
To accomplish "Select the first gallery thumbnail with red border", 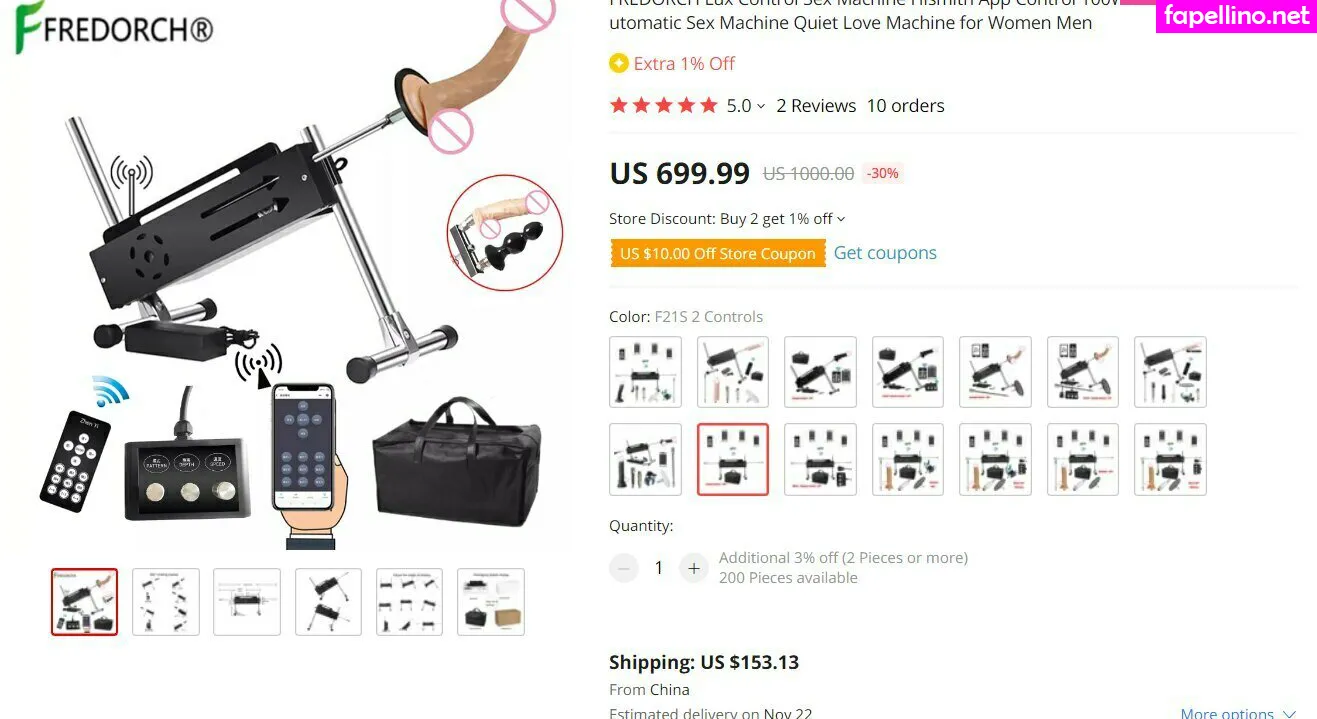I will click(84, 602).
